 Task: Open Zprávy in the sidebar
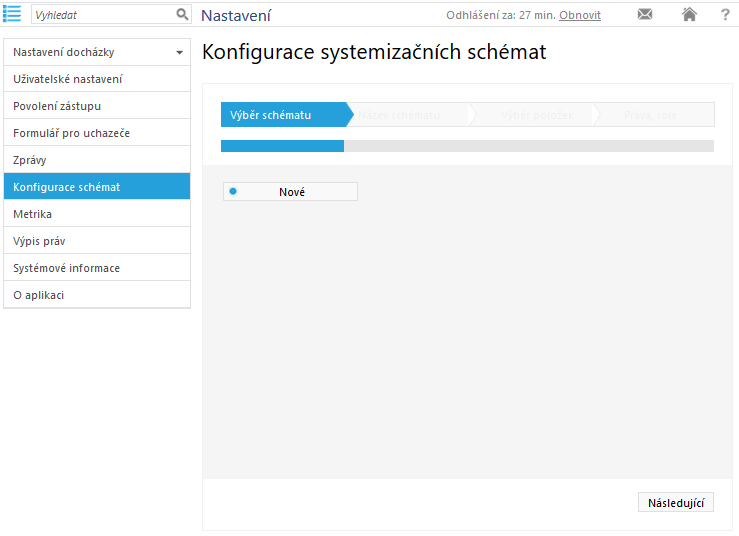click(x=97, y=160)
